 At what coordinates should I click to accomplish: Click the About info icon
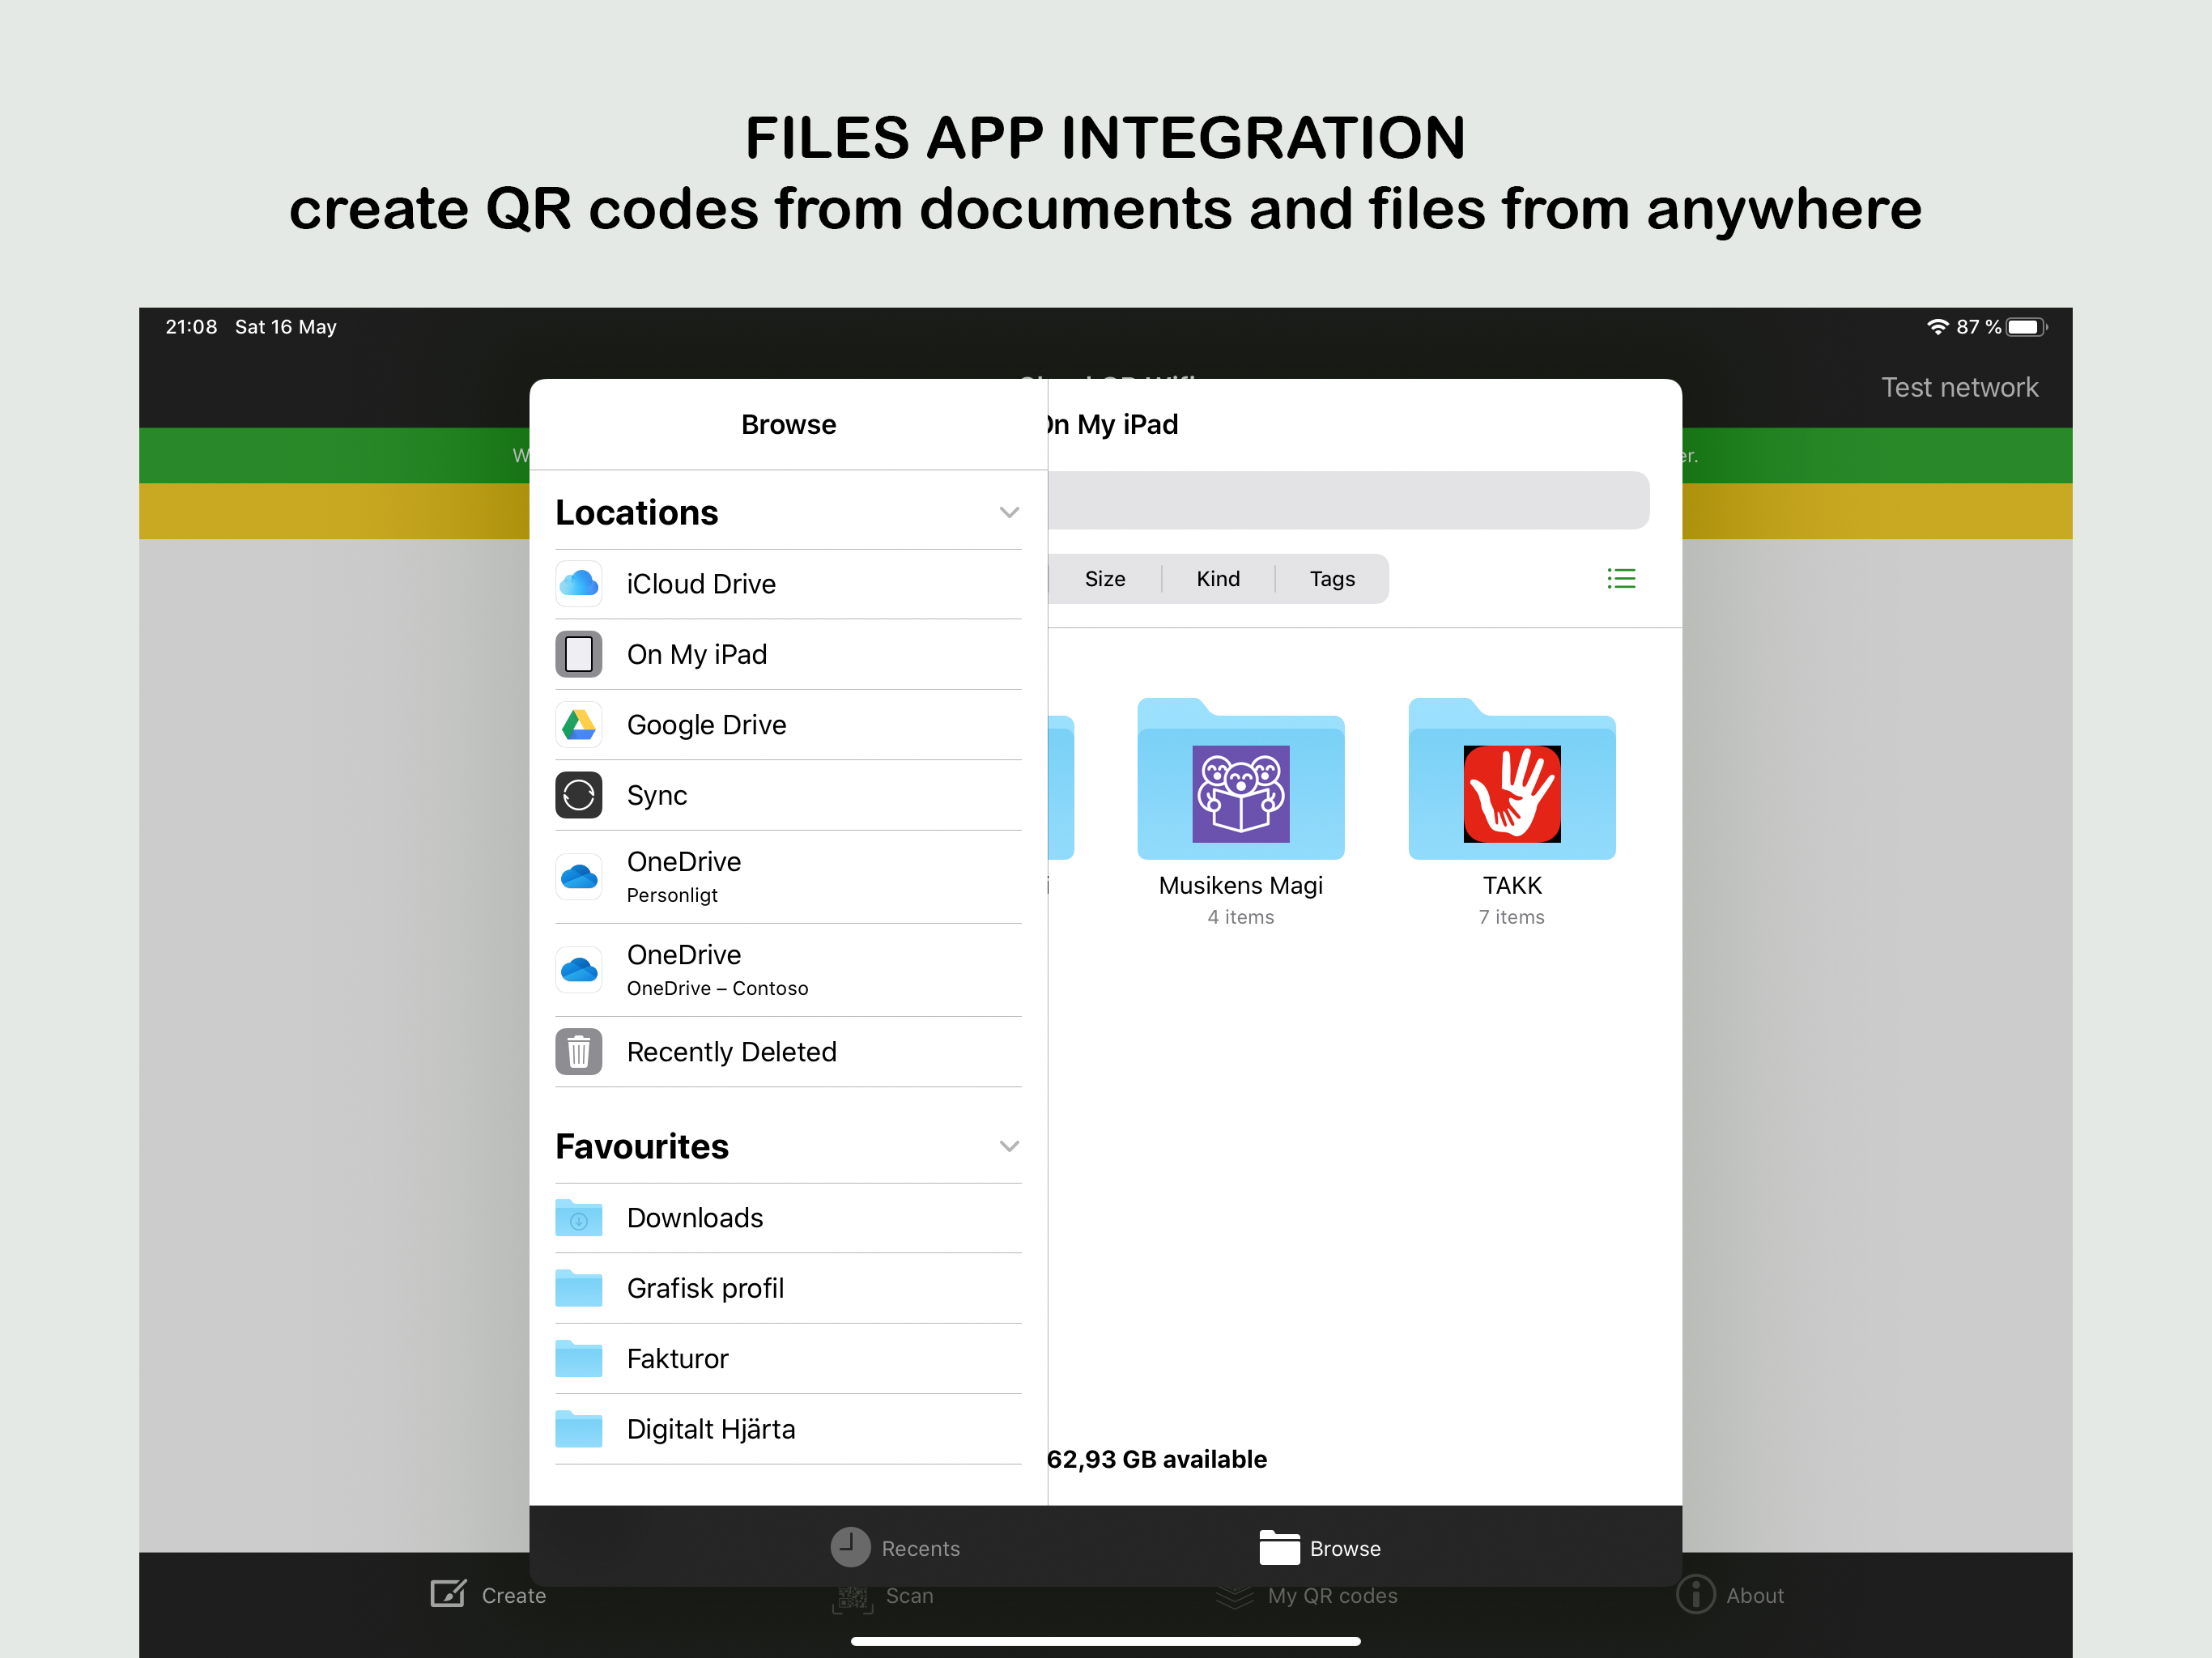pos(1695,1594)
